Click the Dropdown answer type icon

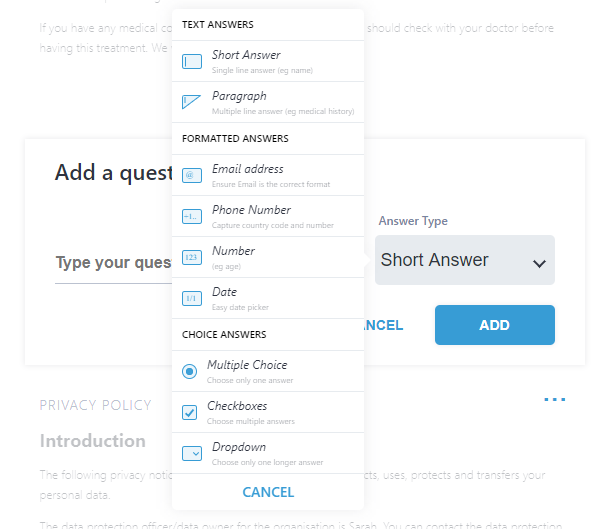point(192,454)
